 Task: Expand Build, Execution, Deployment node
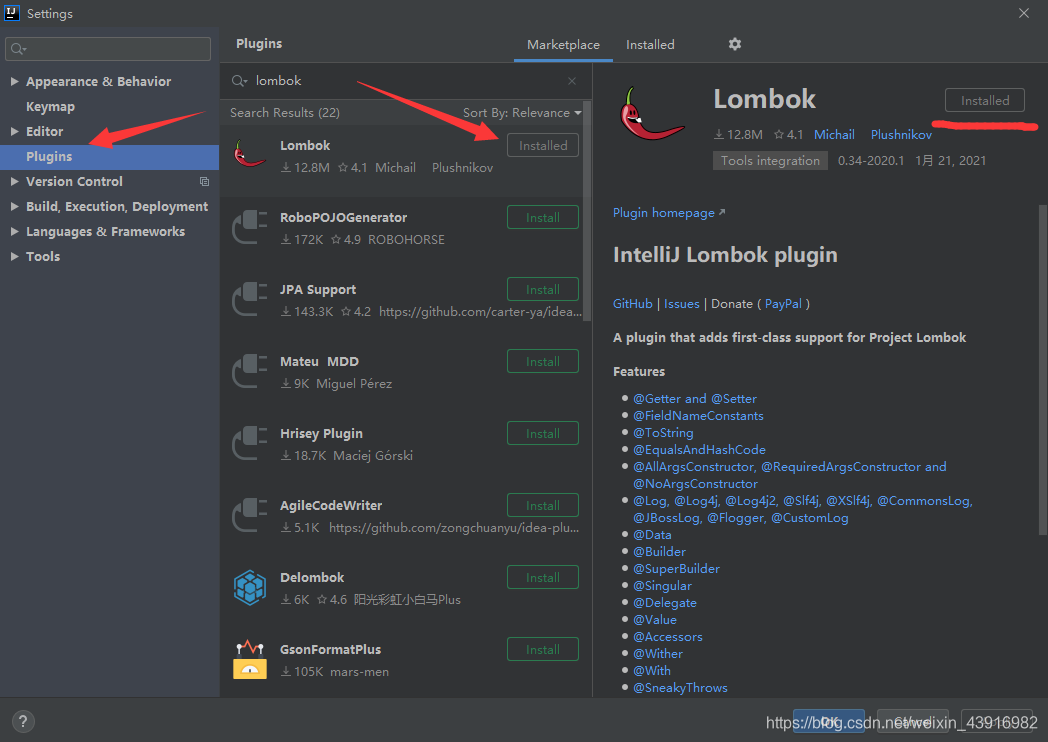(x=15, y=207)
